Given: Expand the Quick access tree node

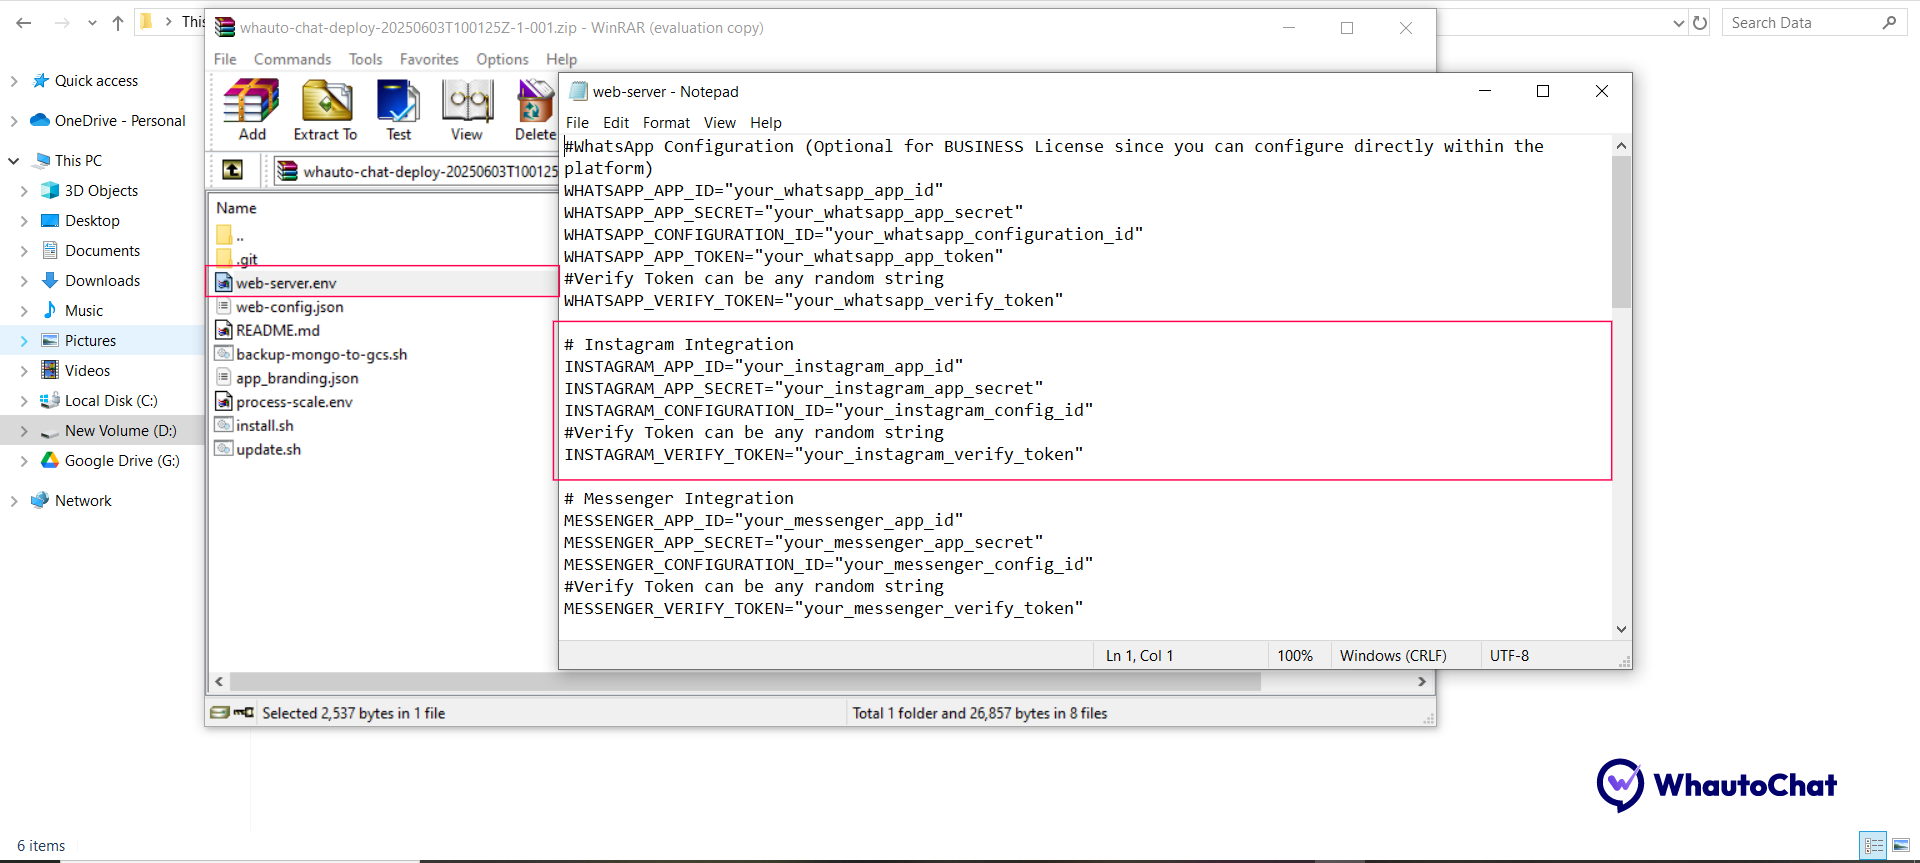Looking at the screenshot, I should click(14, 81).
